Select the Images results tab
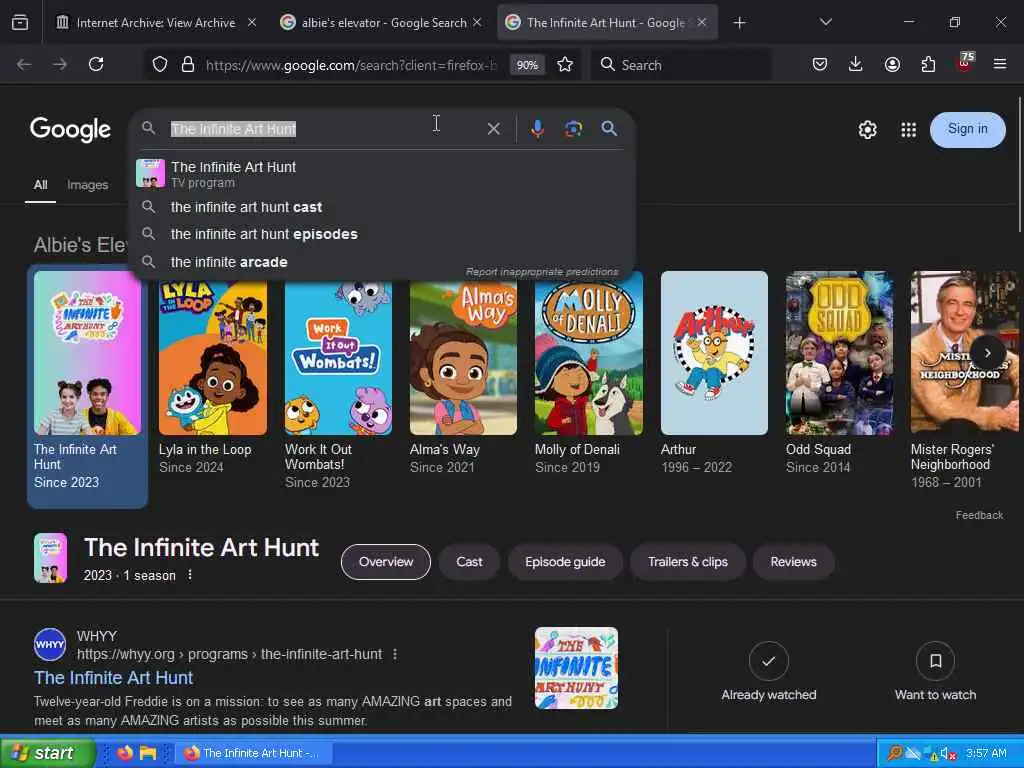This screenshot has width=1024, height=768. pos(88,185)
